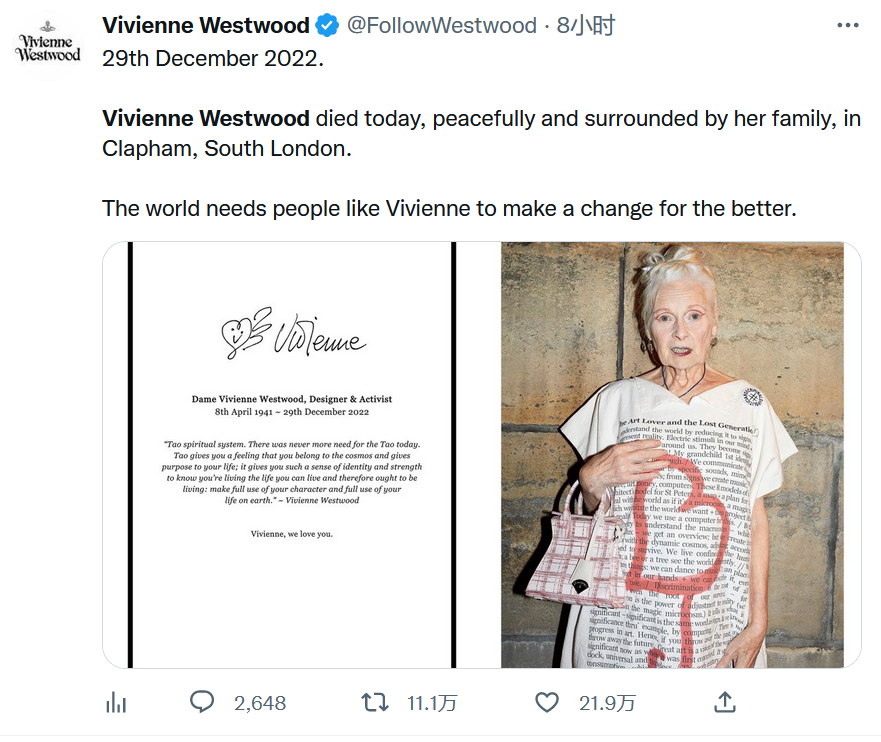Click the 21.9万 like count
881x742 pixels.
tap(607, 703)
